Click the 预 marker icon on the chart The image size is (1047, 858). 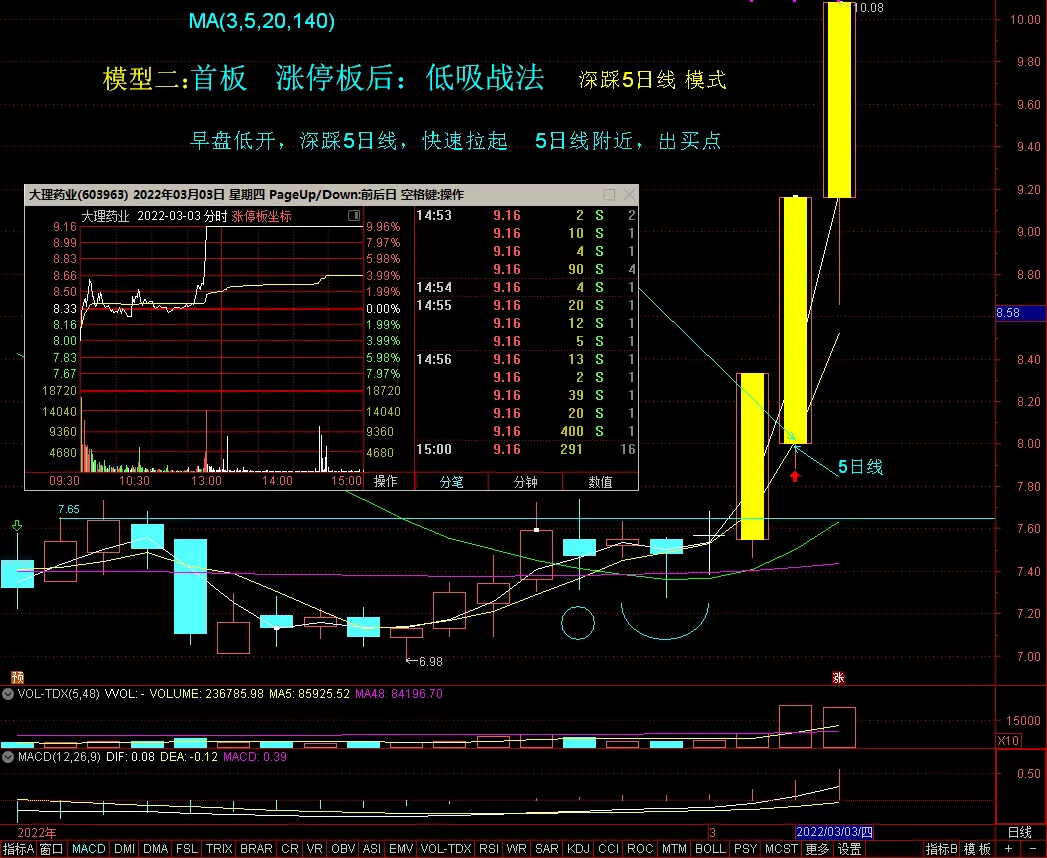[18, 677]
